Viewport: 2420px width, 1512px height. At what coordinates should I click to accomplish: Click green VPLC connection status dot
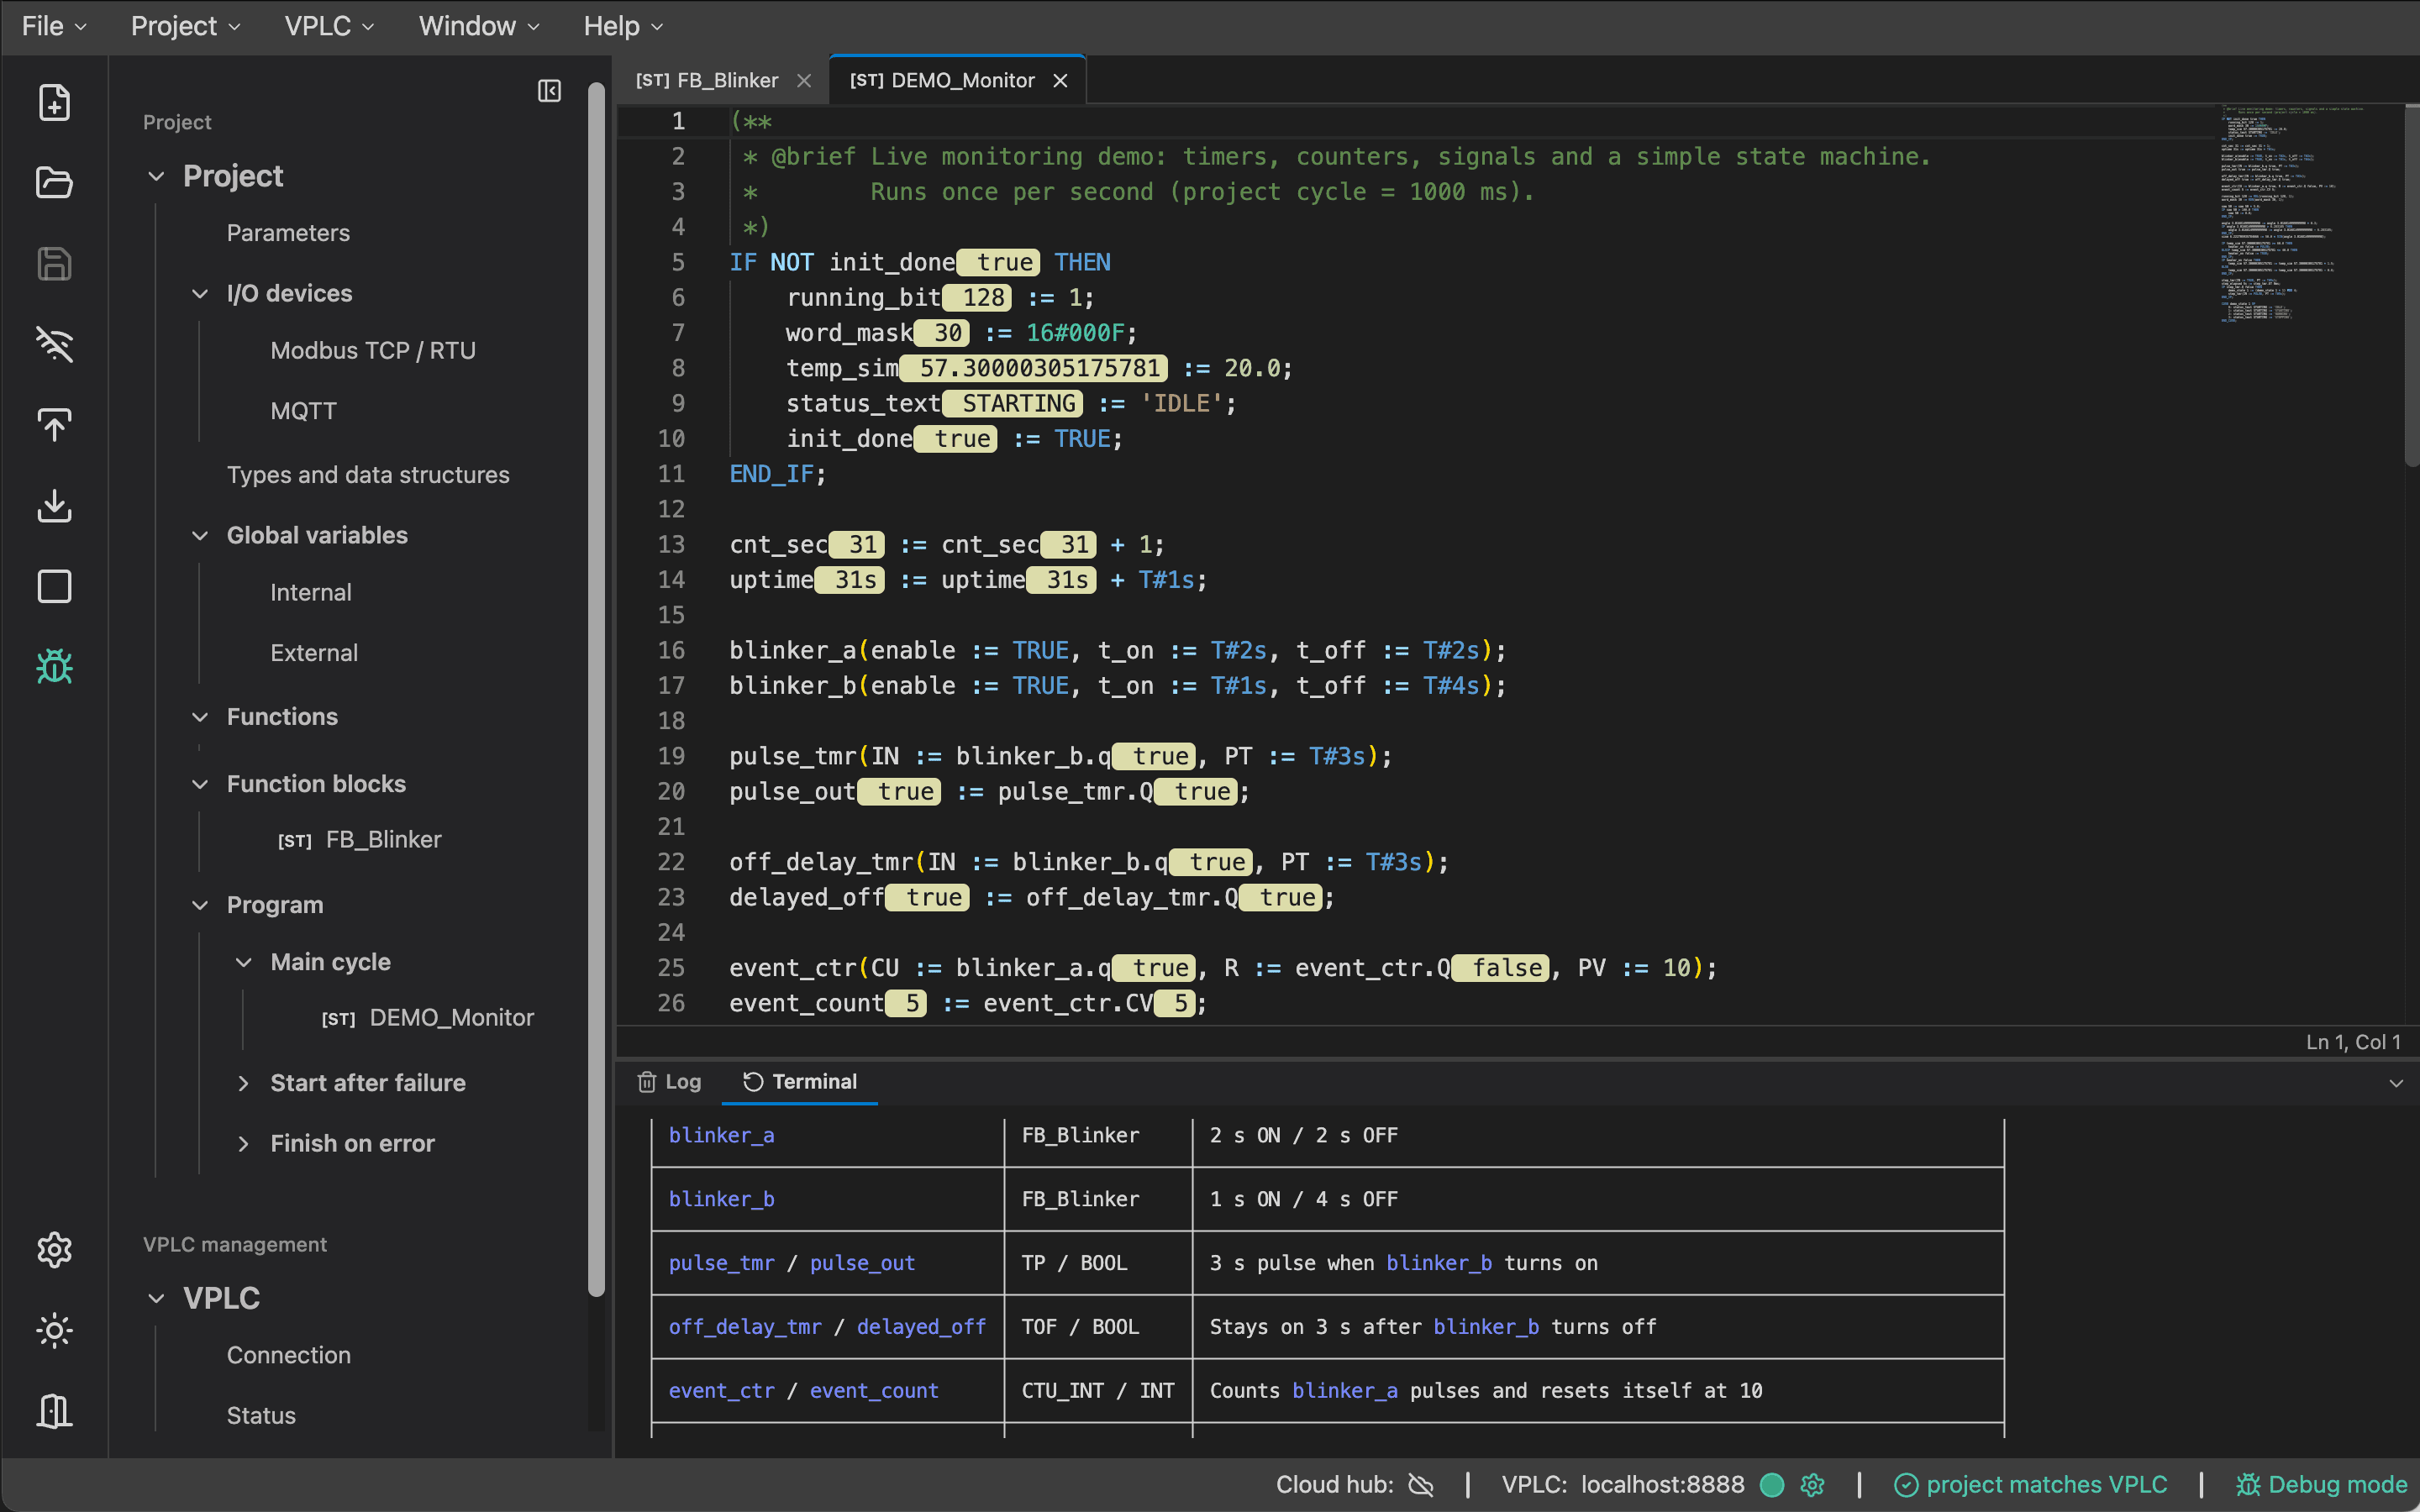(1772, 1484)
